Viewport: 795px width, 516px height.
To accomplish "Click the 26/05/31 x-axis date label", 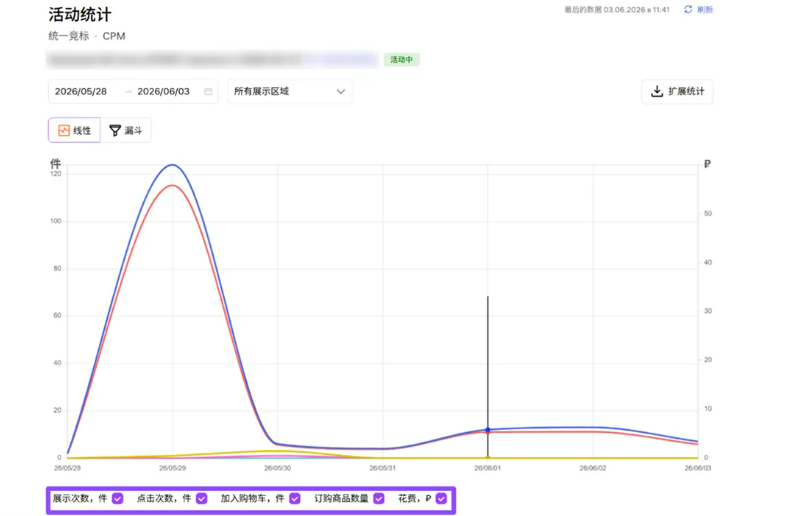I will coord(382,468).
